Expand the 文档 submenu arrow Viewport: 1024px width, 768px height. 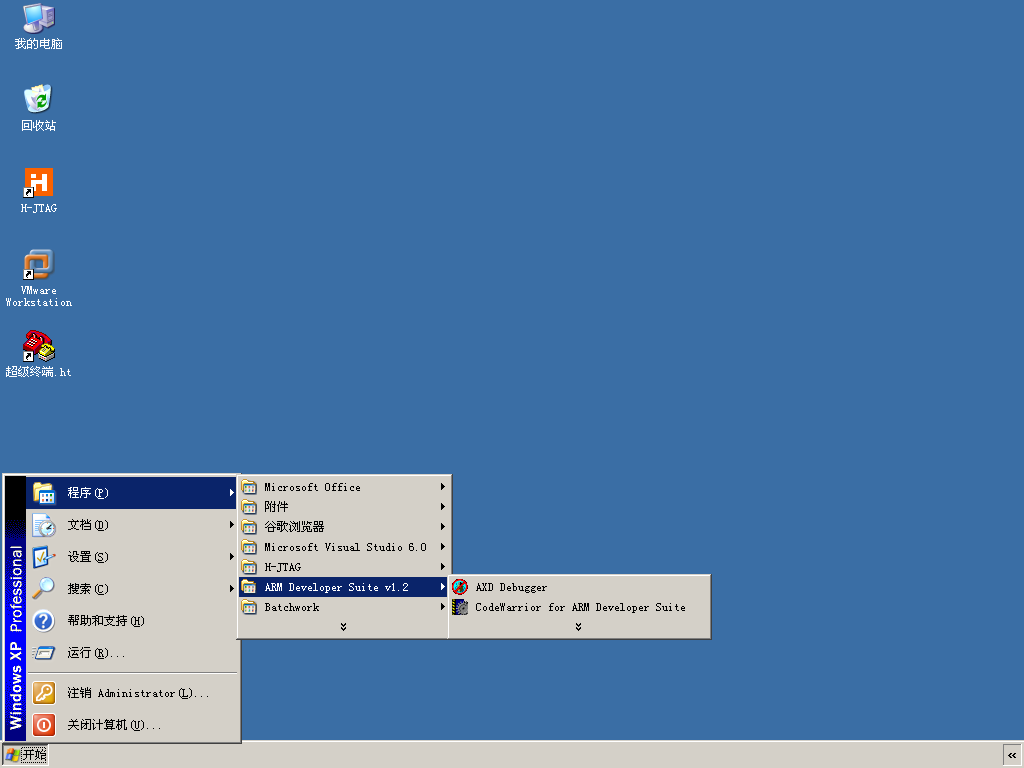point(231,525)
